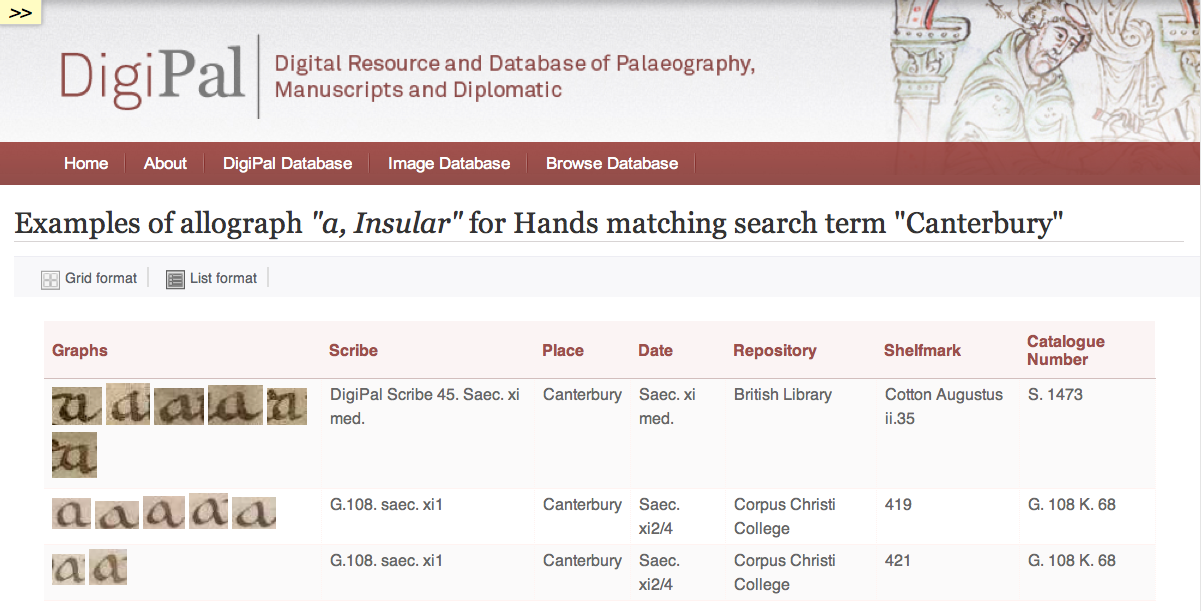Open the About menu item
The image size is (1201, 611).
point(165,163)
